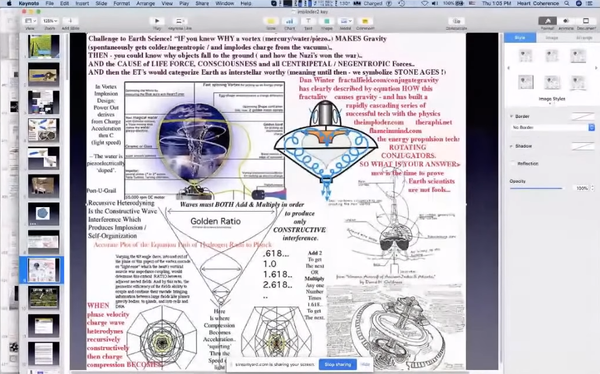
Task: Open the Insert menu
Action: coord(82,3)
